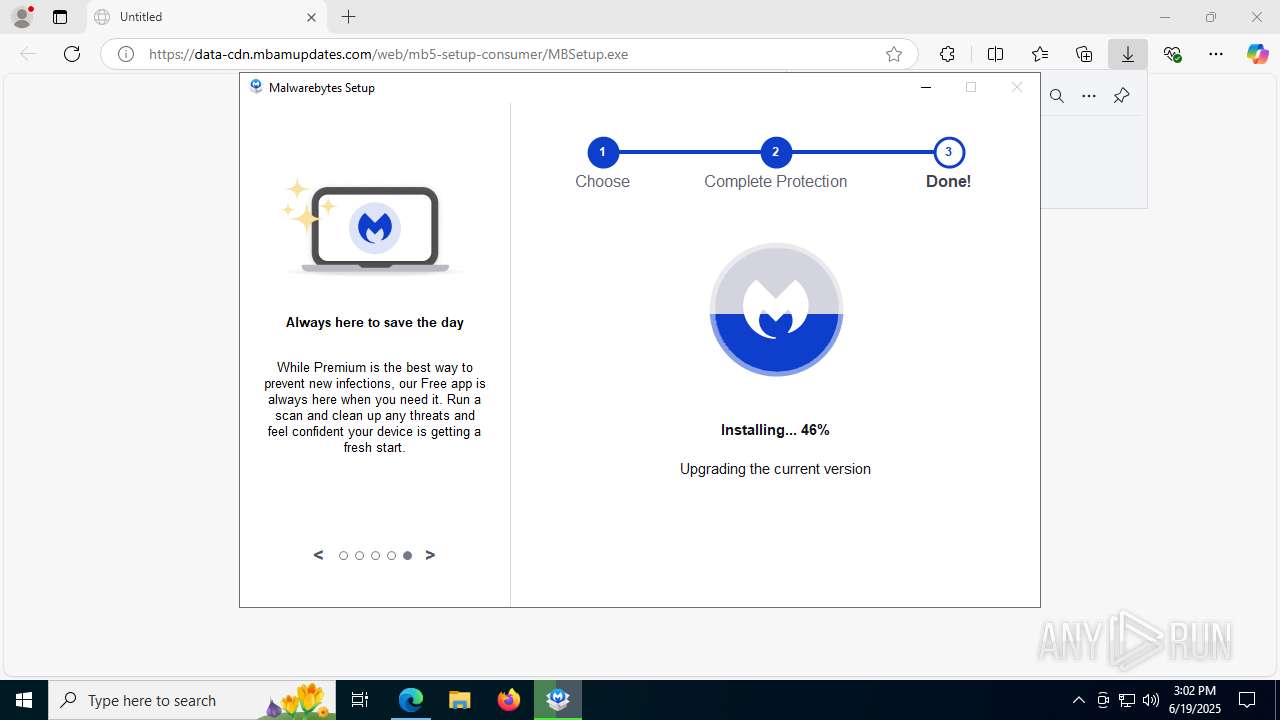This screenshot has height=720, width=1280.
Task: Open Copilot sidebar
Action: (1258, 54)
